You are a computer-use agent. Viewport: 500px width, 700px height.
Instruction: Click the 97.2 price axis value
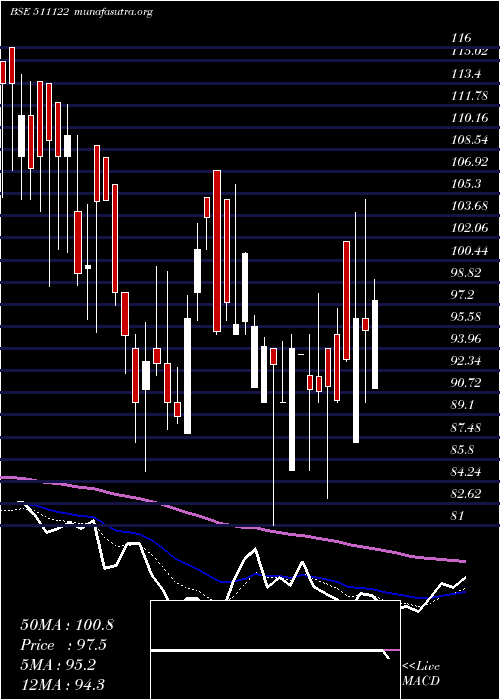pos(462,295)
